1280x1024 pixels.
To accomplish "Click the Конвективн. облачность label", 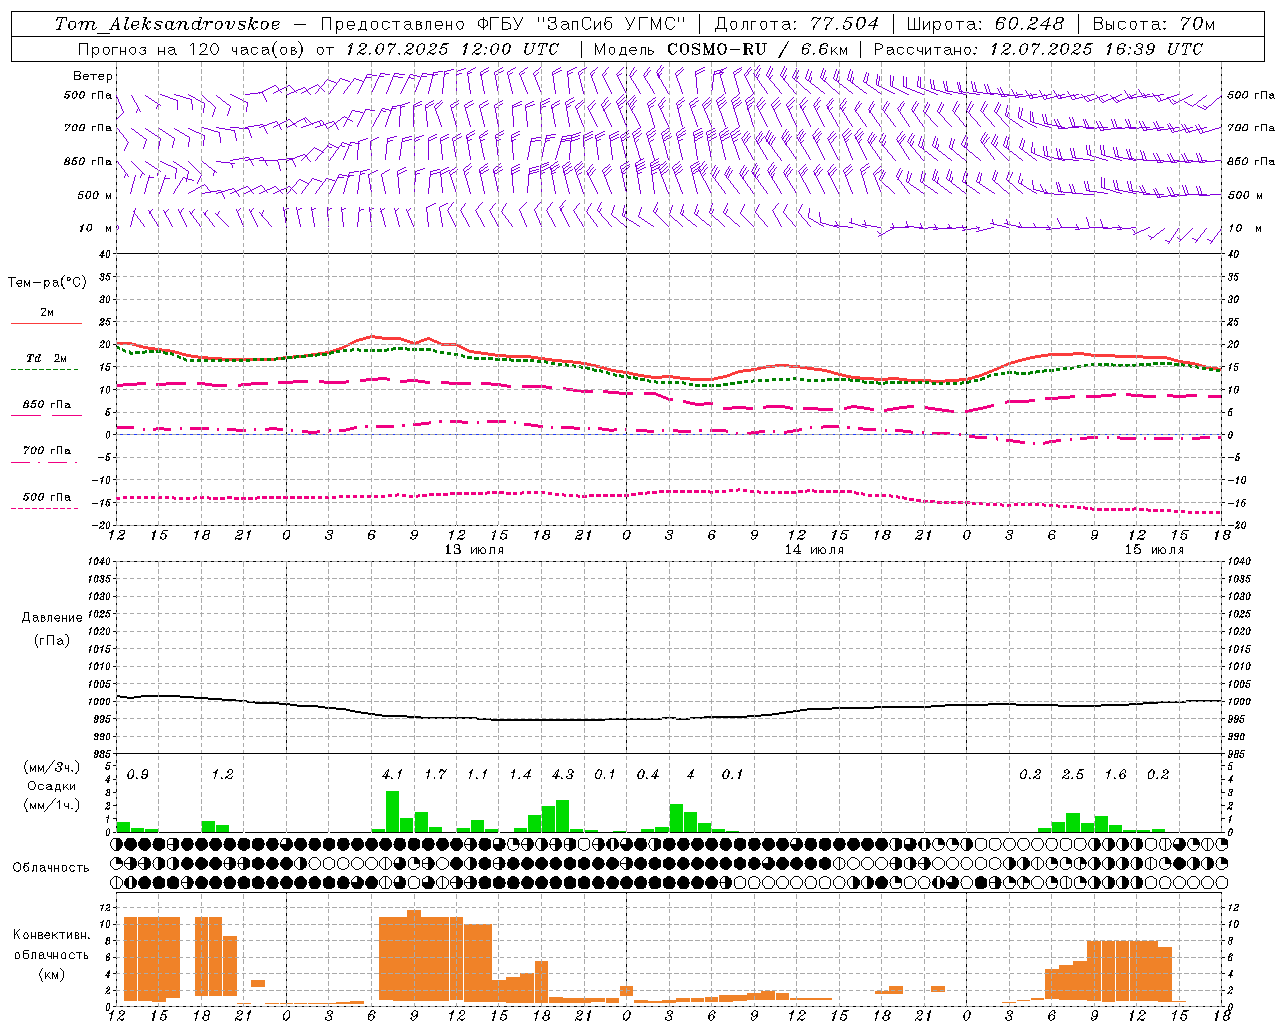I will pyautogui.click(x=51, y=944).
